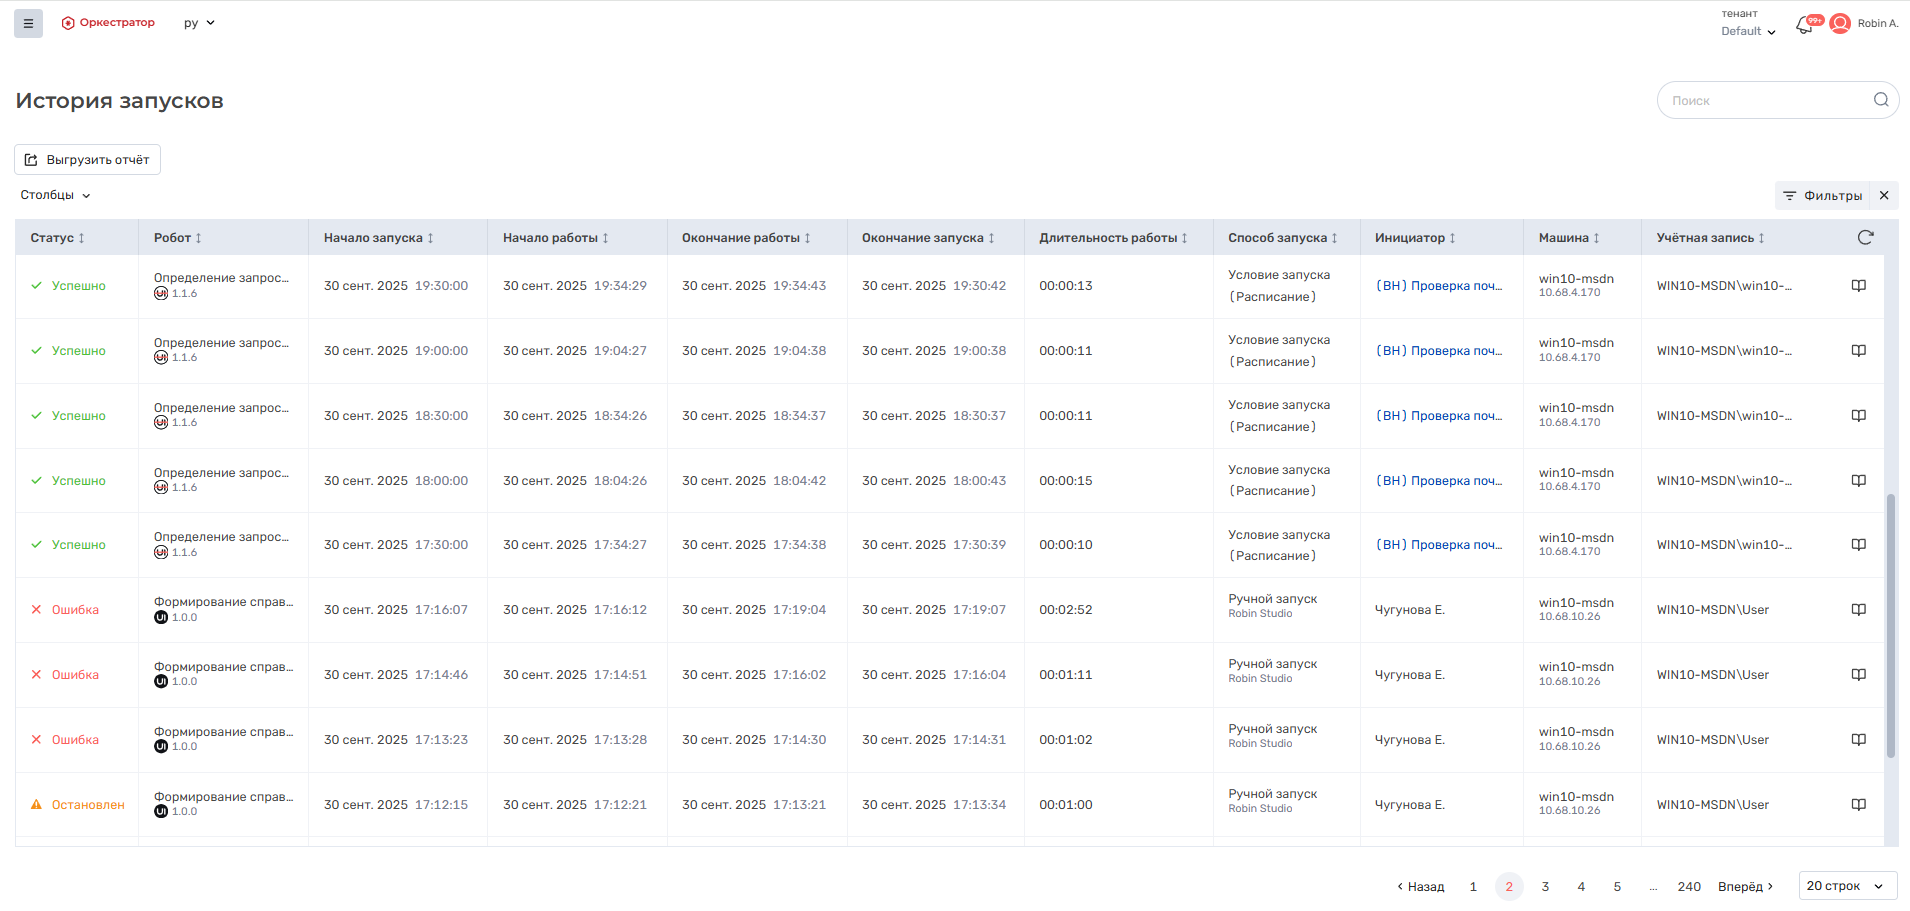Close the filters panel with X
This screenshot has height=911, width=1910.
tap(1884, 195)
